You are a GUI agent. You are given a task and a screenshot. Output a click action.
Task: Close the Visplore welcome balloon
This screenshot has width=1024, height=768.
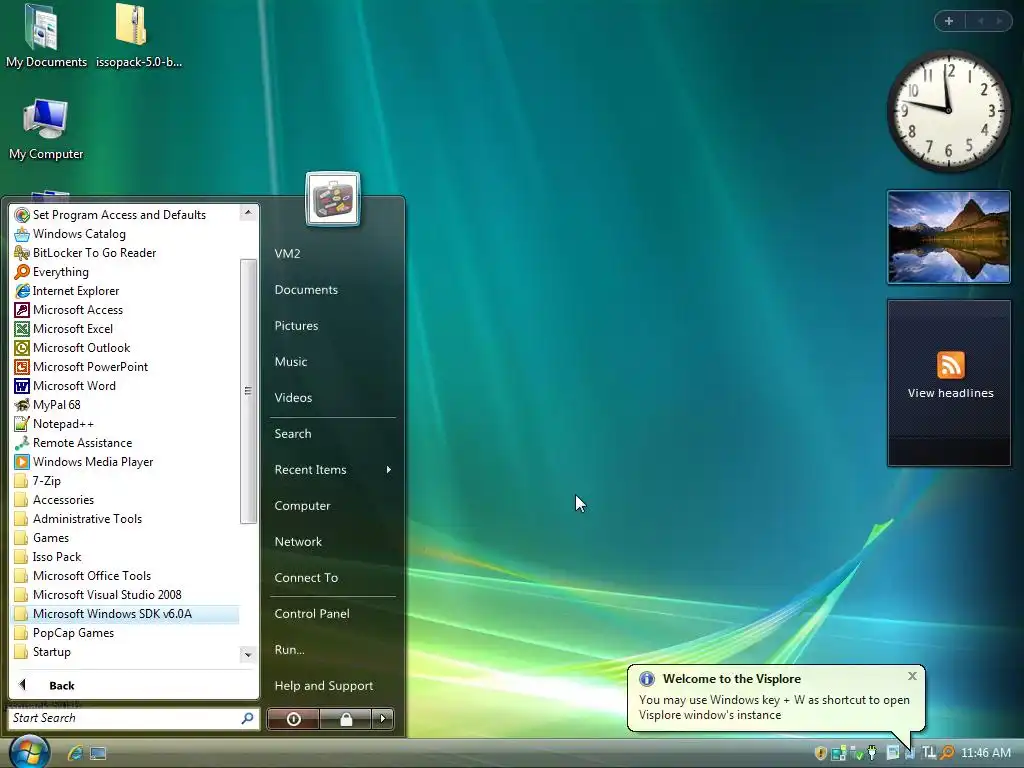pyautogui.click(x=912, y=676)
